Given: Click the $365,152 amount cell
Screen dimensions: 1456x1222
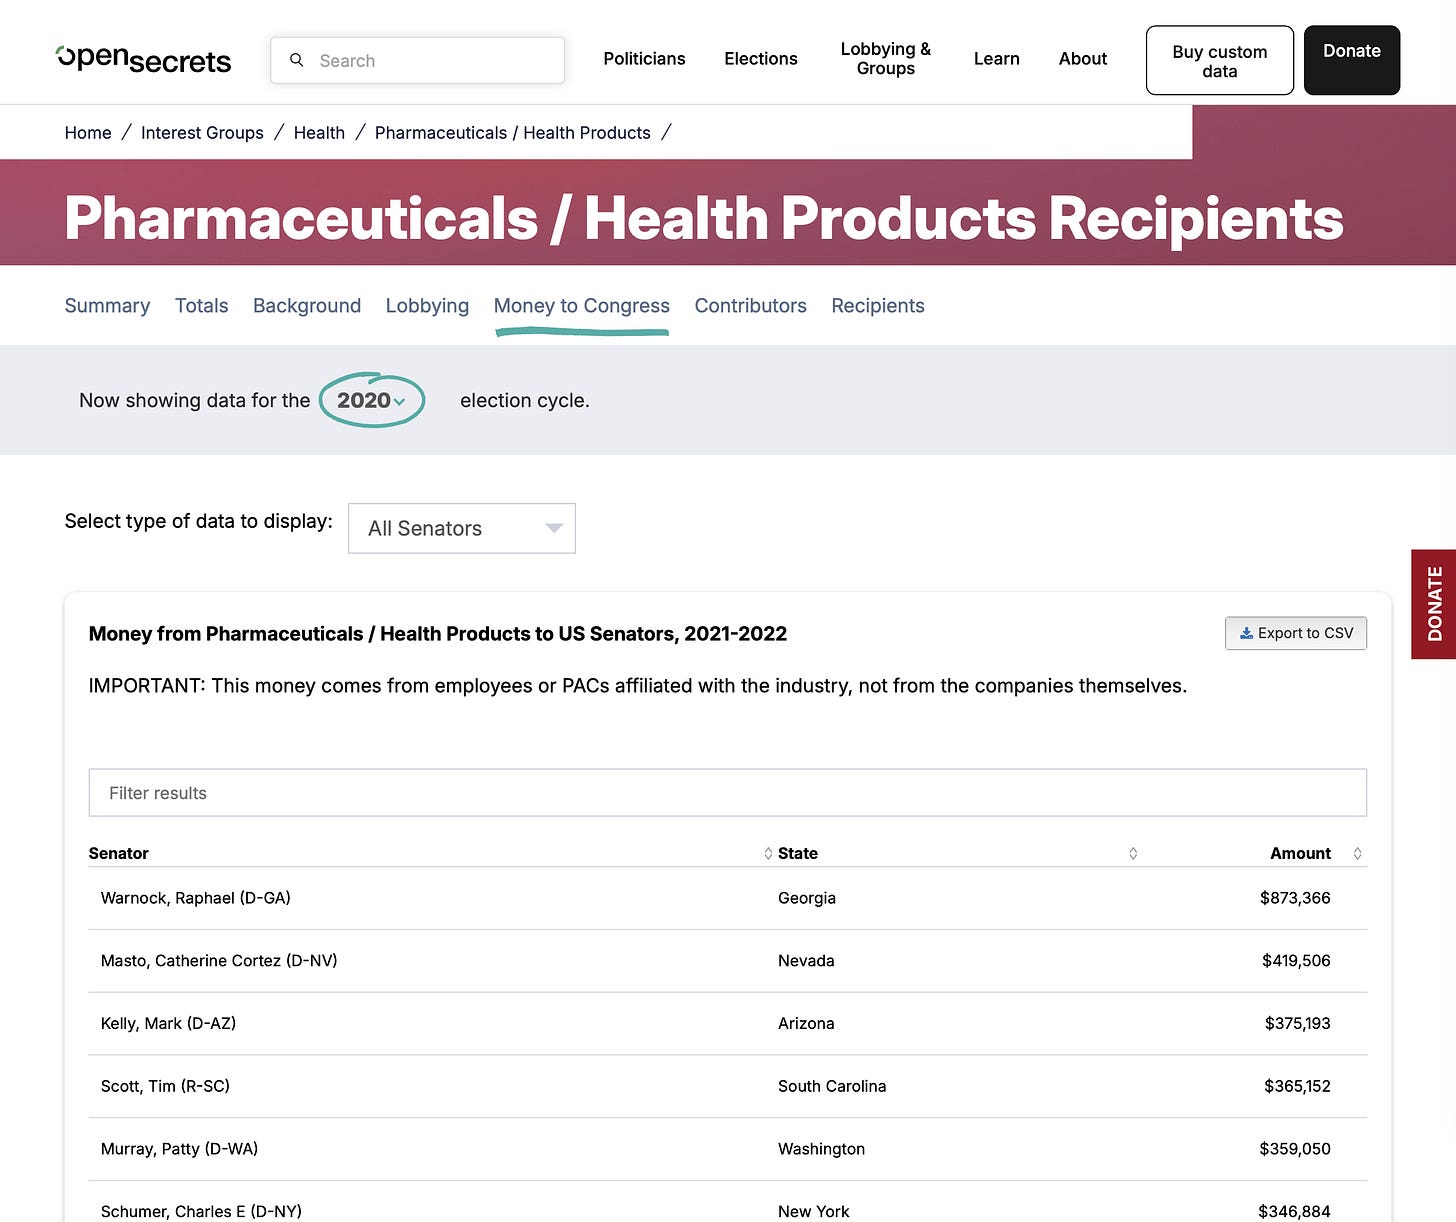Looking at the screenshot, I should tap(1297, 1086).
